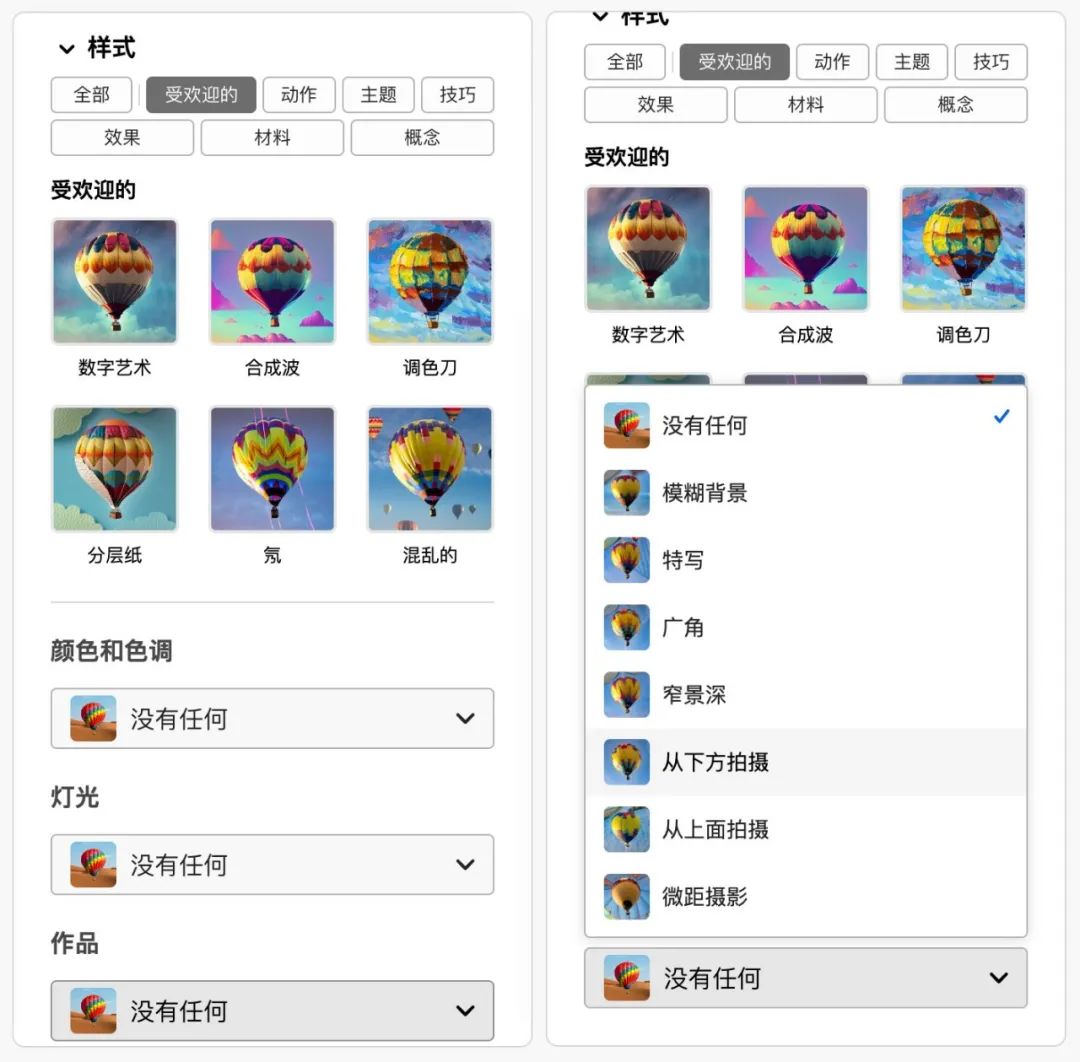Switch to the 全部 tab in left panel
Viewport: 1080px width, 1062px height.
91,94
